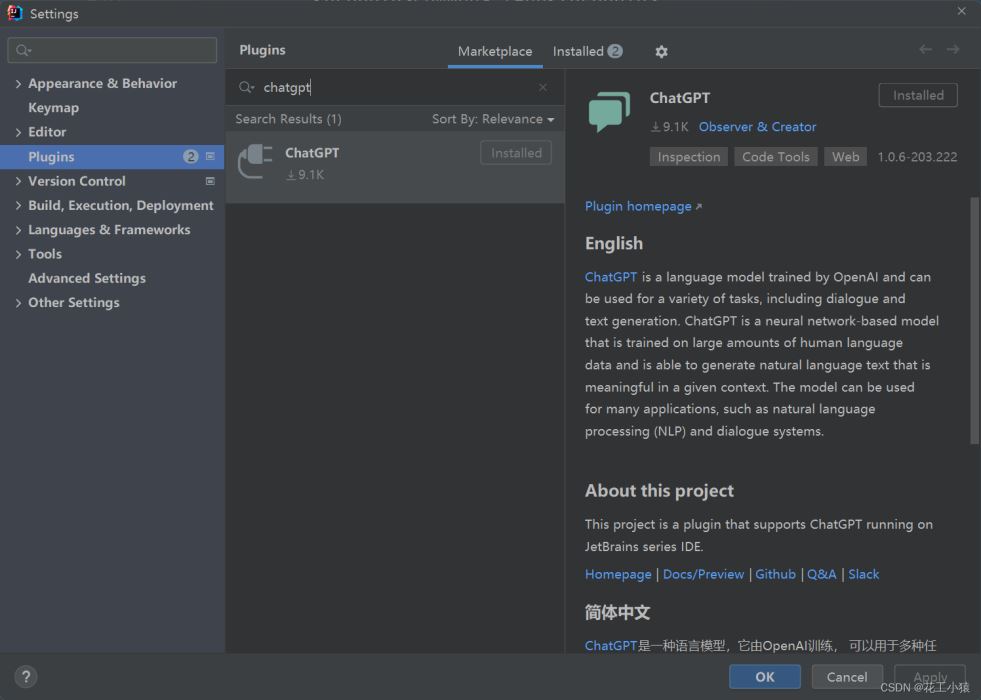Open the Github link
981x700 pixels.
(775, 574)
